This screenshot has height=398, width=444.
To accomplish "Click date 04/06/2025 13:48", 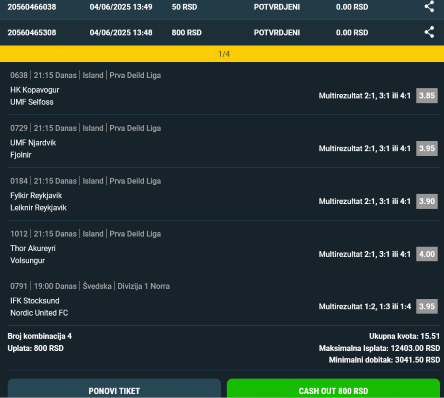I will pos(121,32).
